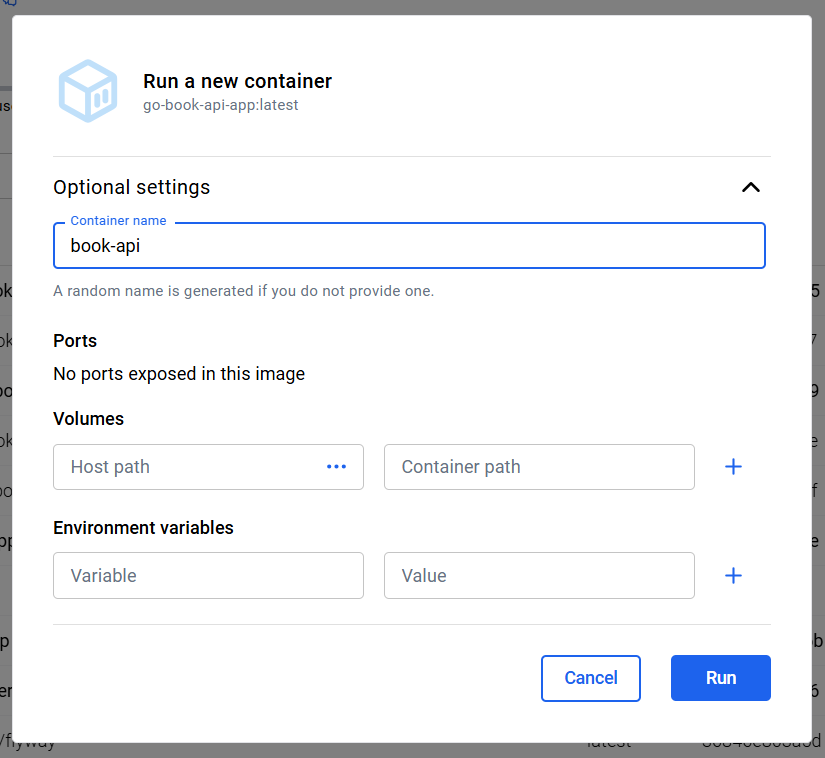
Task: Click 'No ports exposed in this image' text
Action: tap(179, 374)
